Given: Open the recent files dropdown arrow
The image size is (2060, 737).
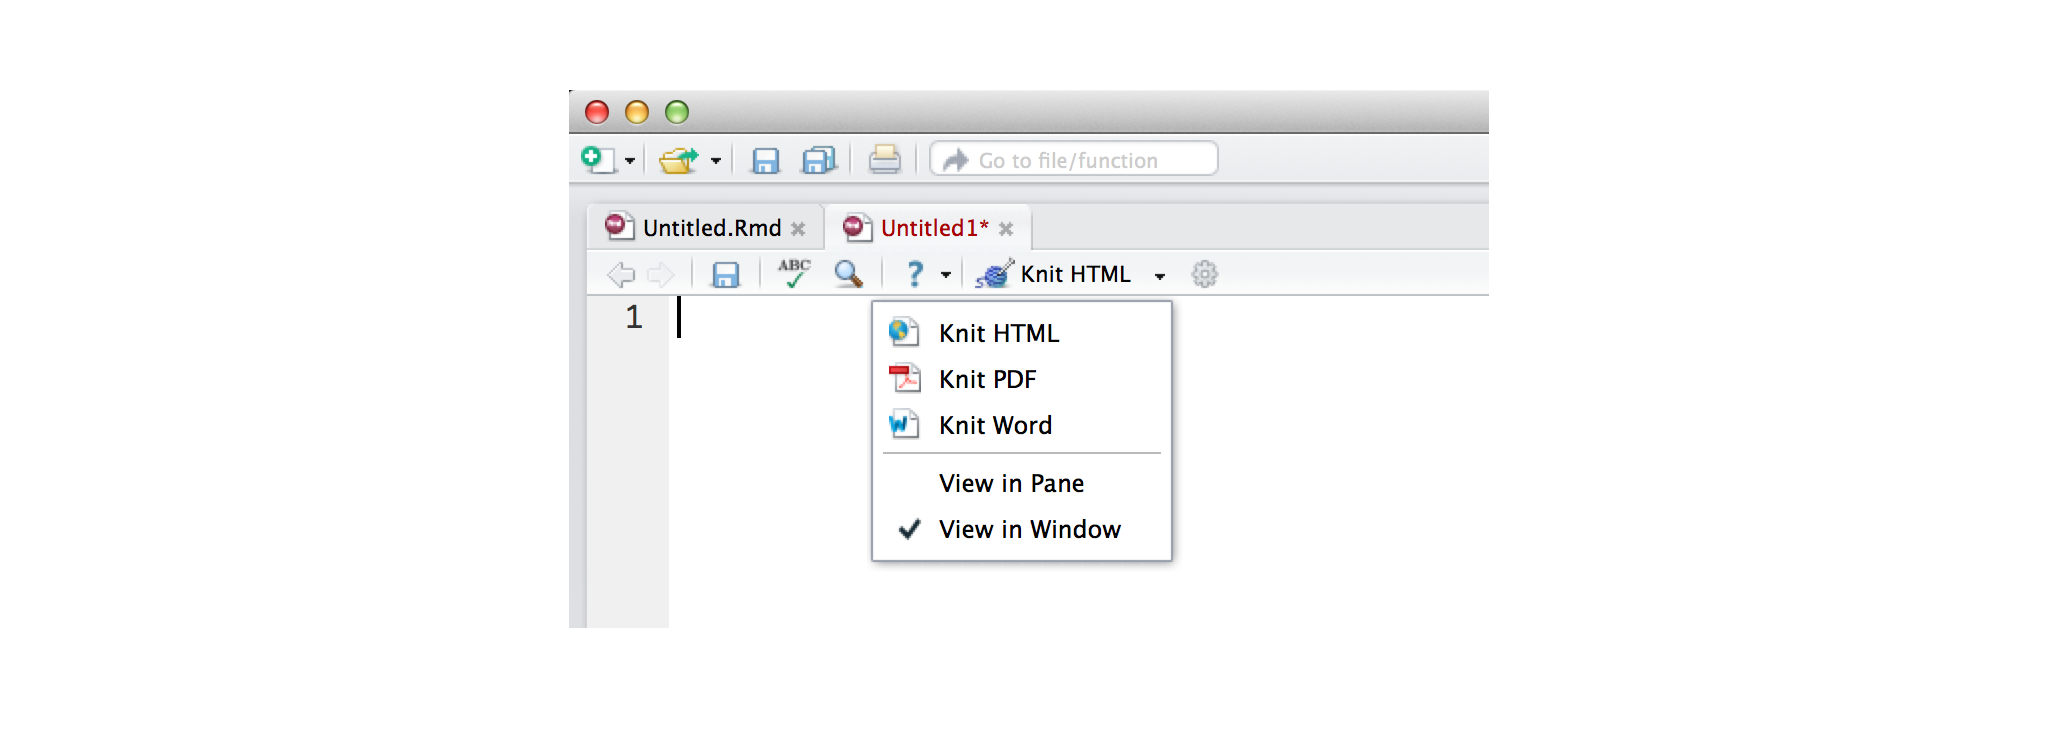Looking at the screenshot, I should pyautogui.click(x=716, y=161).
